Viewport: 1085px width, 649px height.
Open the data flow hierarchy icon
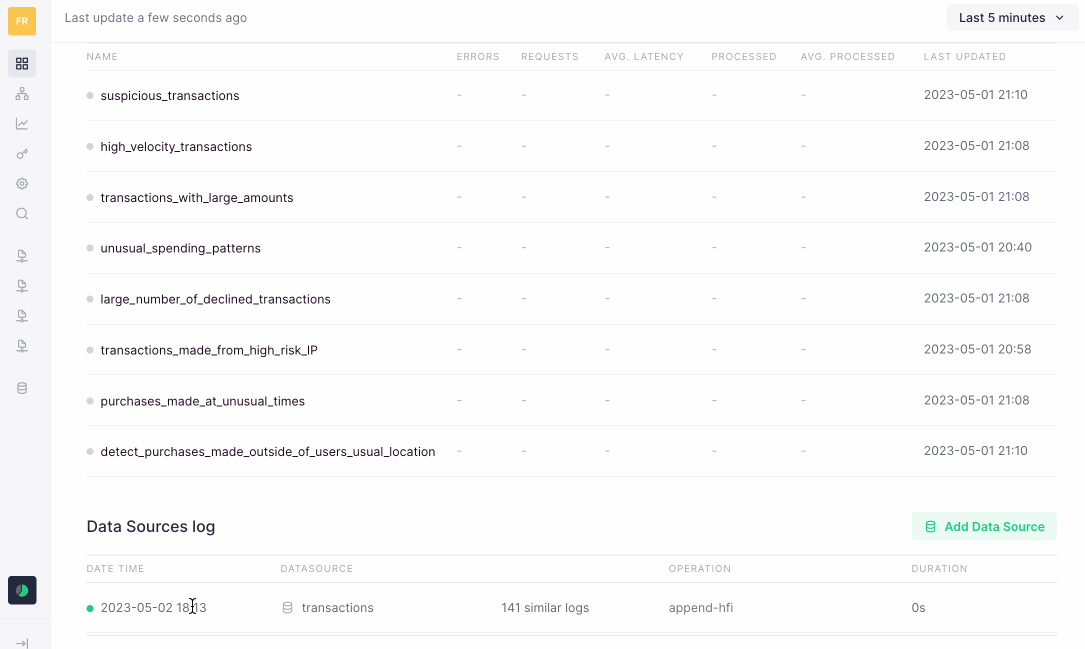22,94
